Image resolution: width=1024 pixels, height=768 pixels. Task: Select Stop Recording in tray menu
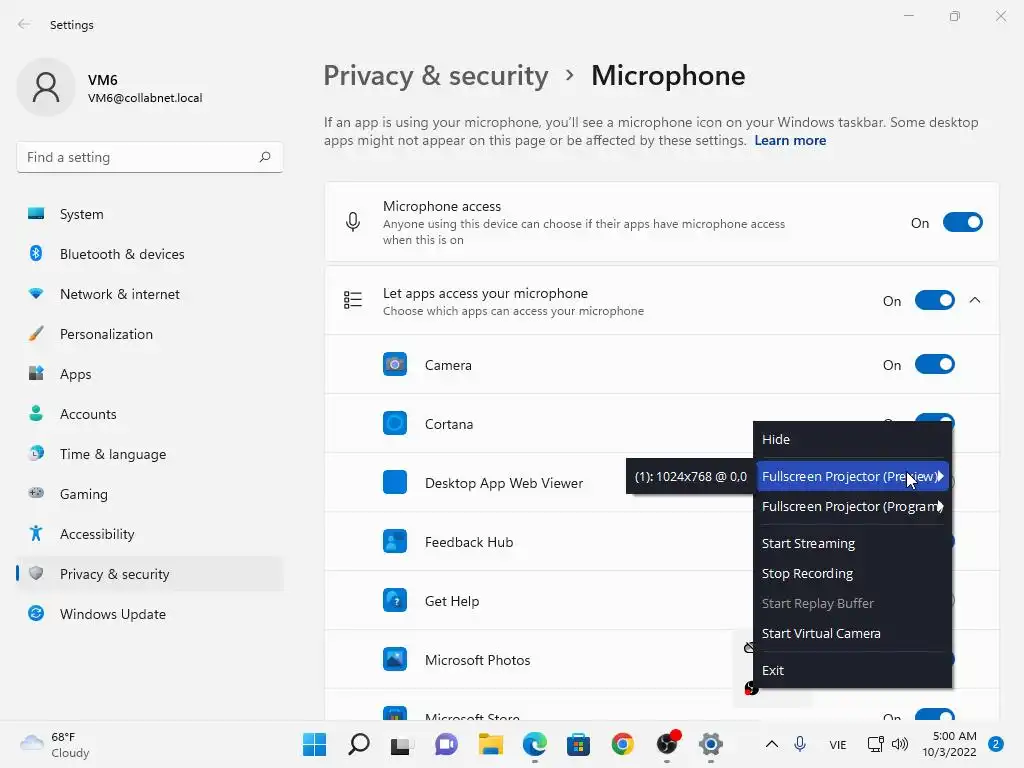pos(852,573)
